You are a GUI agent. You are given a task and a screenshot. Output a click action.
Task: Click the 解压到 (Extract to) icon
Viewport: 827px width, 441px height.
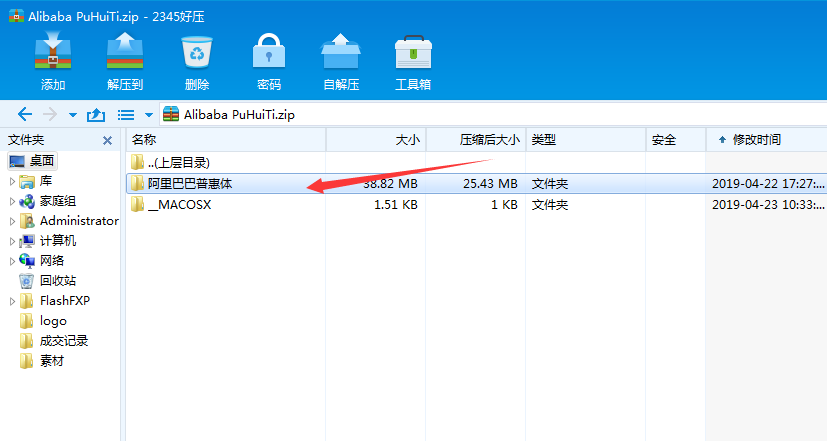125,51
